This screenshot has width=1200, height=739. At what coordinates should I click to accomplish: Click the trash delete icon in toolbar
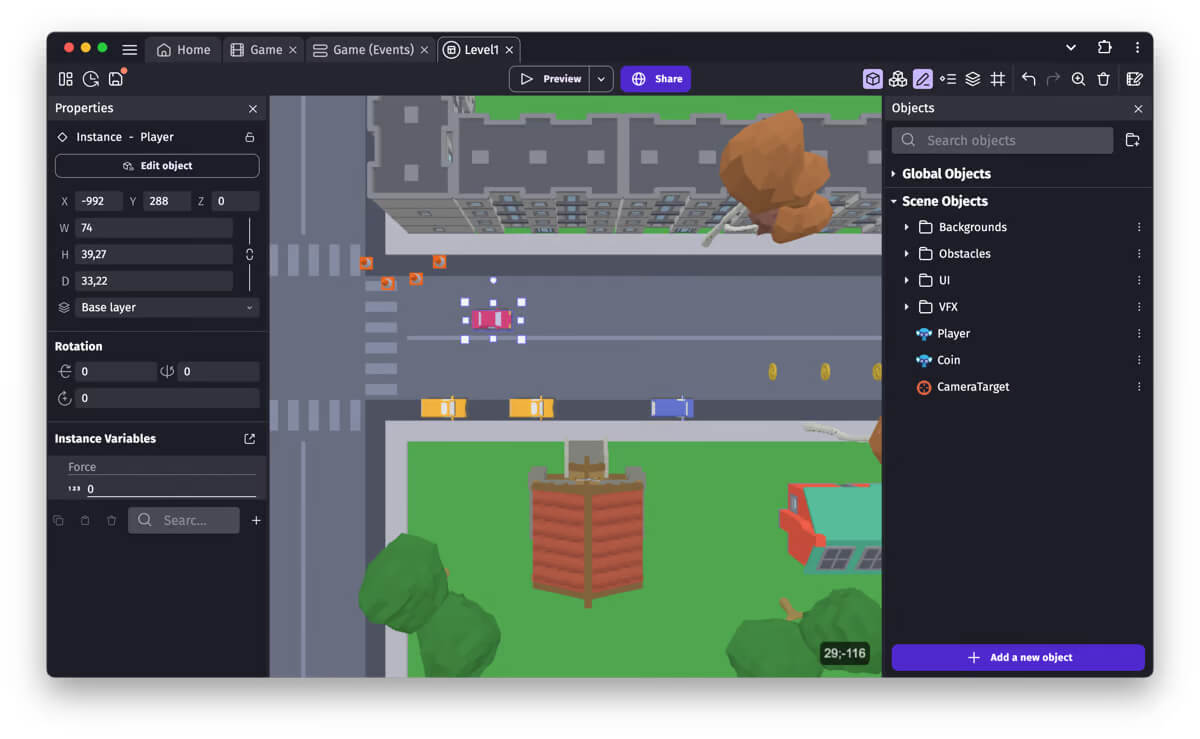pyautogui.click(x=1104, y=79)
